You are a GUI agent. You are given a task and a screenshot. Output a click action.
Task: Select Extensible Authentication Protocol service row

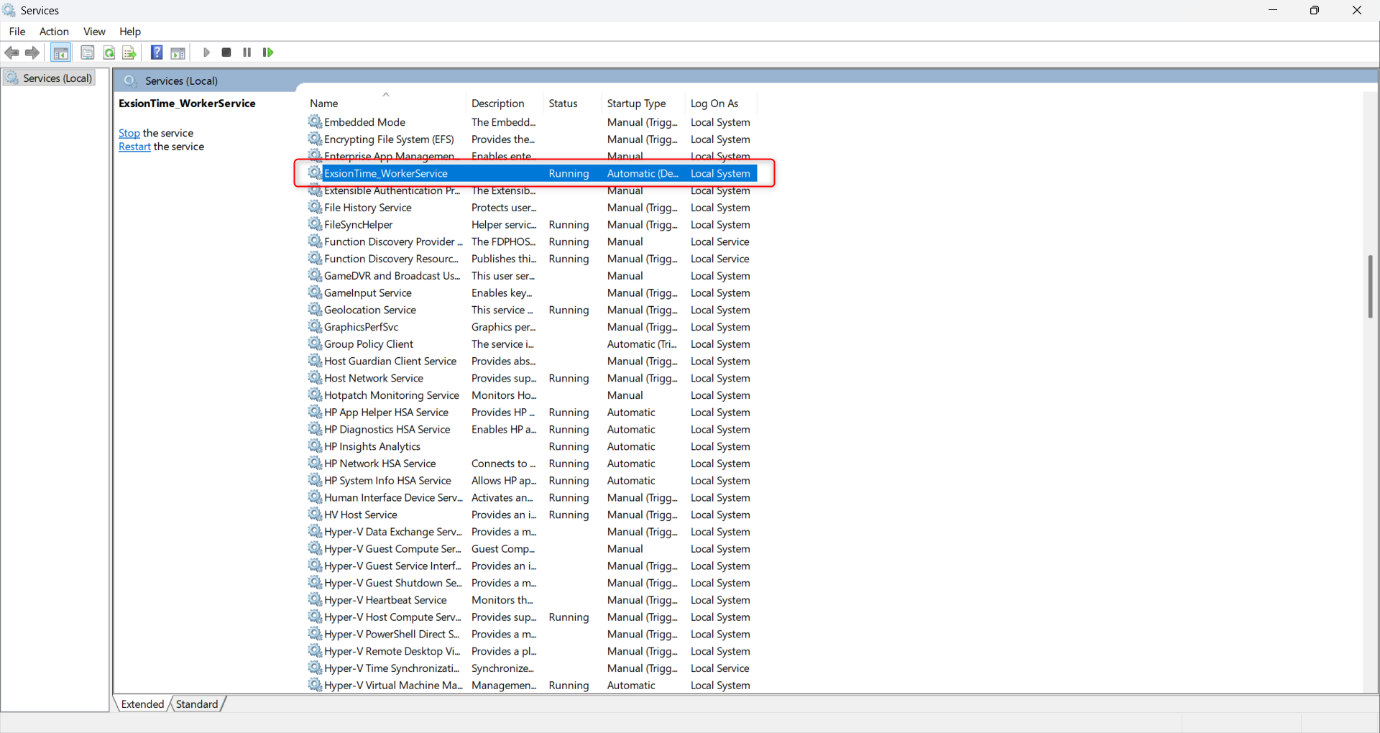pos(531,190)
